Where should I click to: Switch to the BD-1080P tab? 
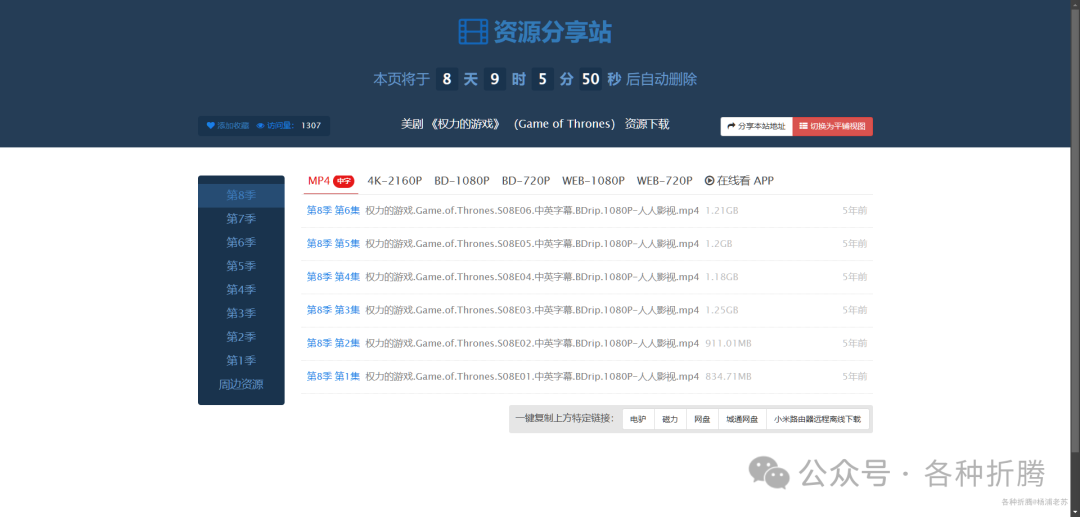coord(461,180)
